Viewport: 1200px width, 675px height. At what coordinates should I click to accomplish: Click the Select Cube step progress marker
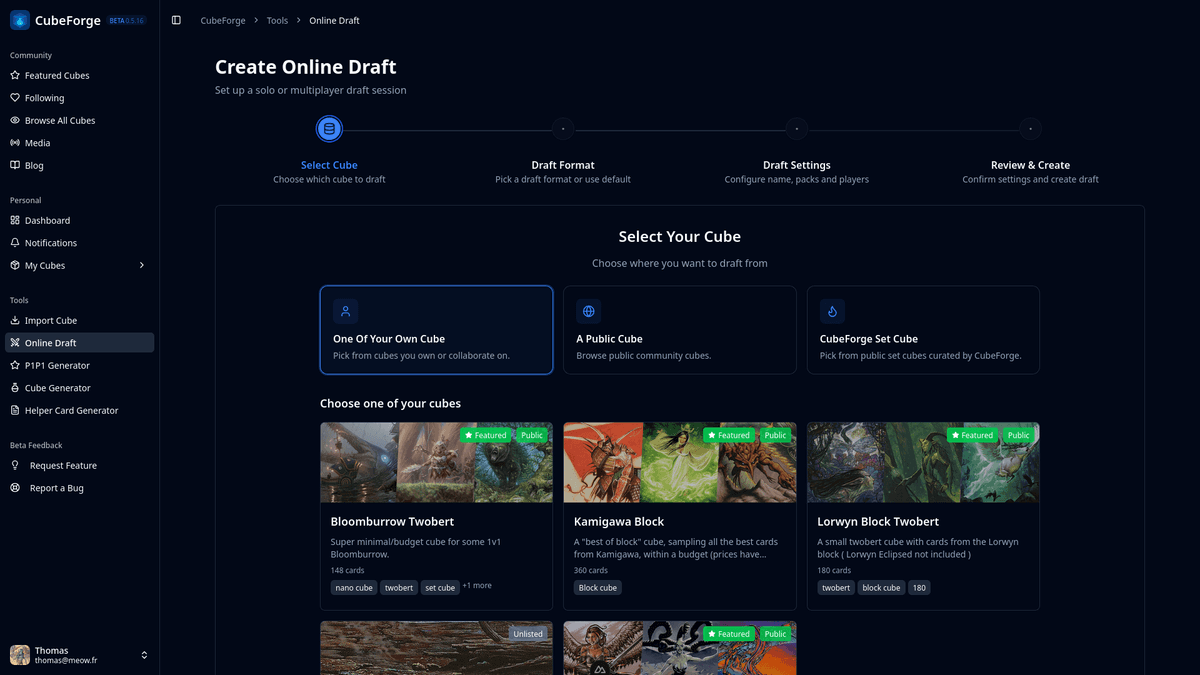click(x=329, y=128)
